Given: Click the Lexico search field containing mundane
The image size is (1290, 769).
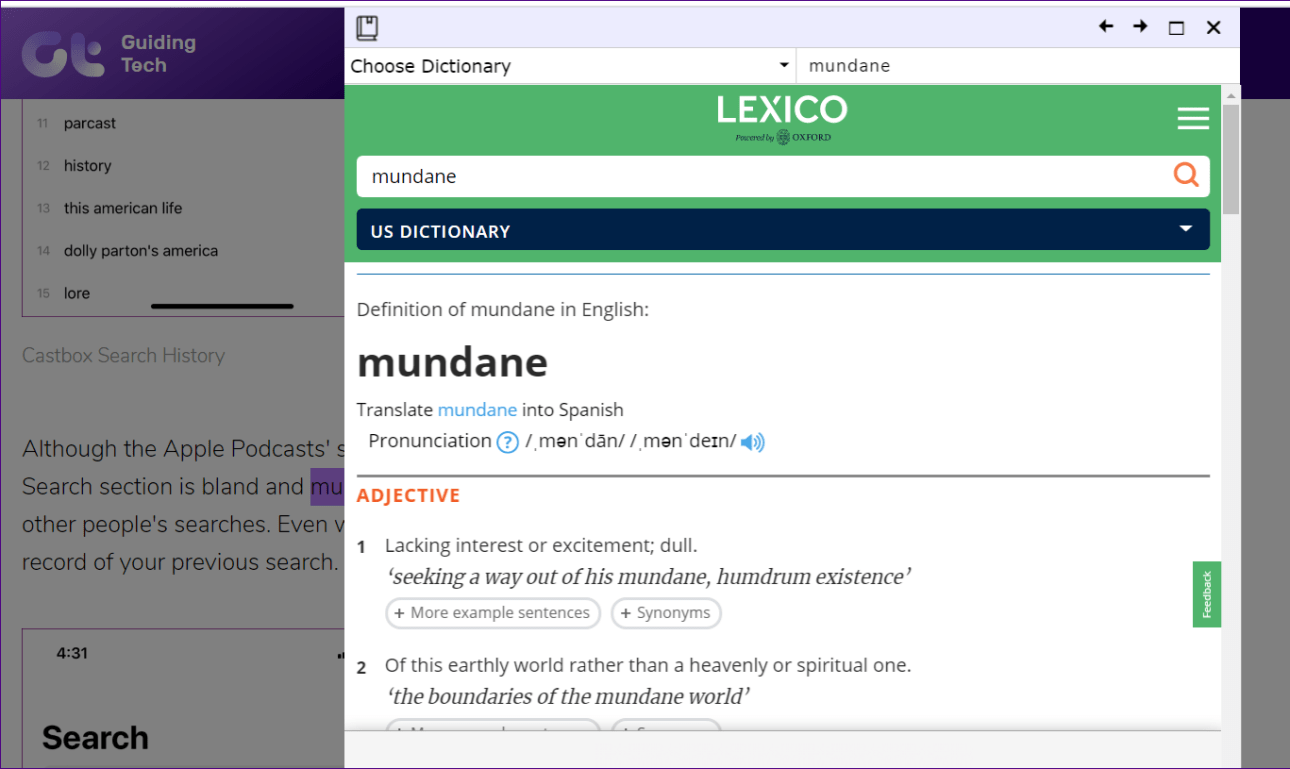Looking at the screenshot, I should (x=760, y=177).
